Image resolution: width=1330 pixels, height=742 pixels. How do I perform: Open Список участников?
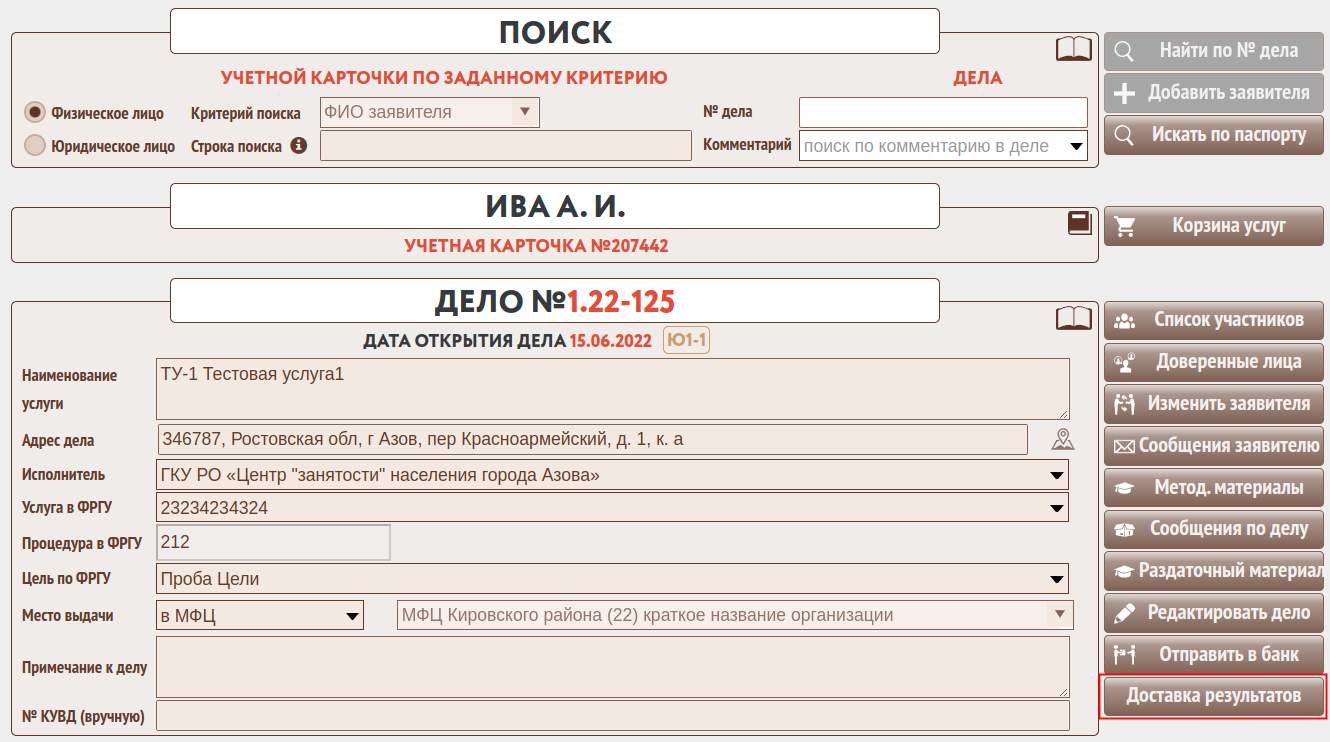(1213, 321)
